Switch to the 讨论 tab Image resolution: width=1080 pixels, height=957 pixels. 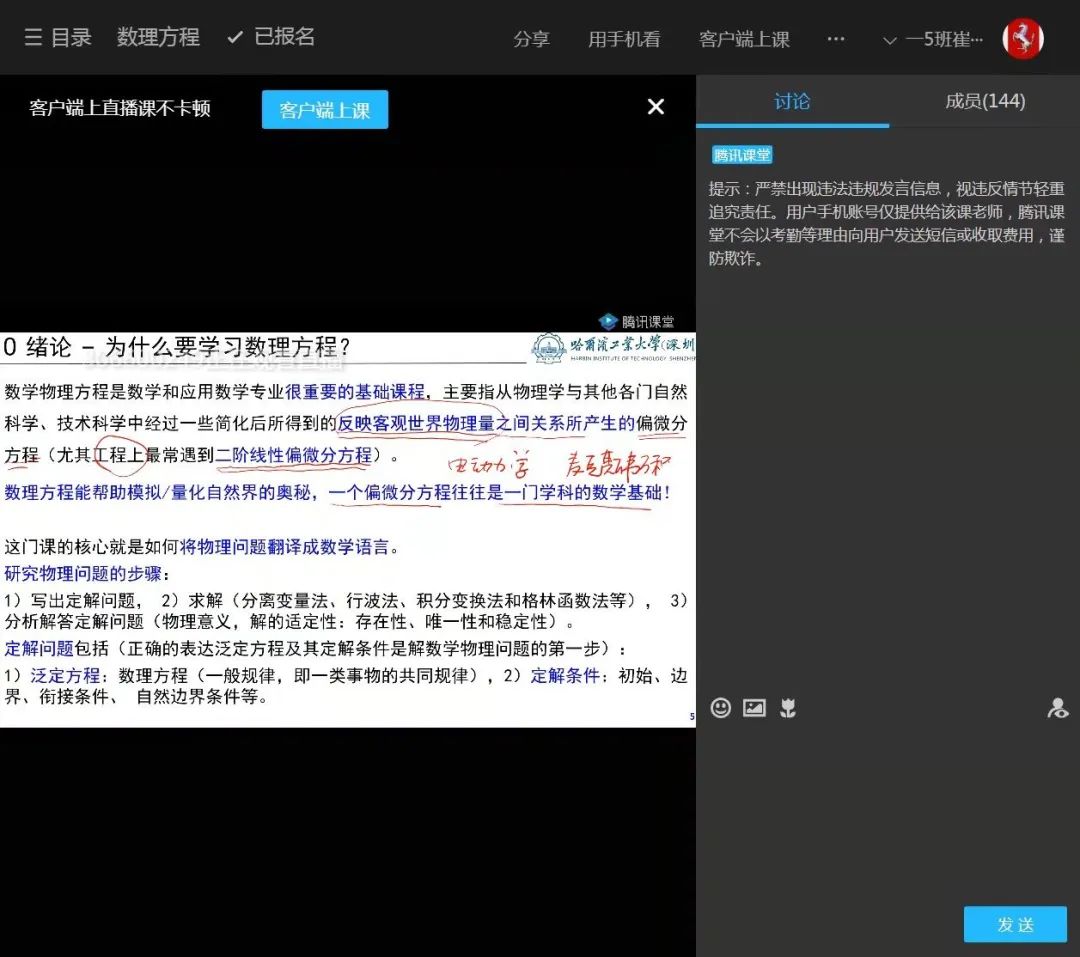tap(792, 101)
